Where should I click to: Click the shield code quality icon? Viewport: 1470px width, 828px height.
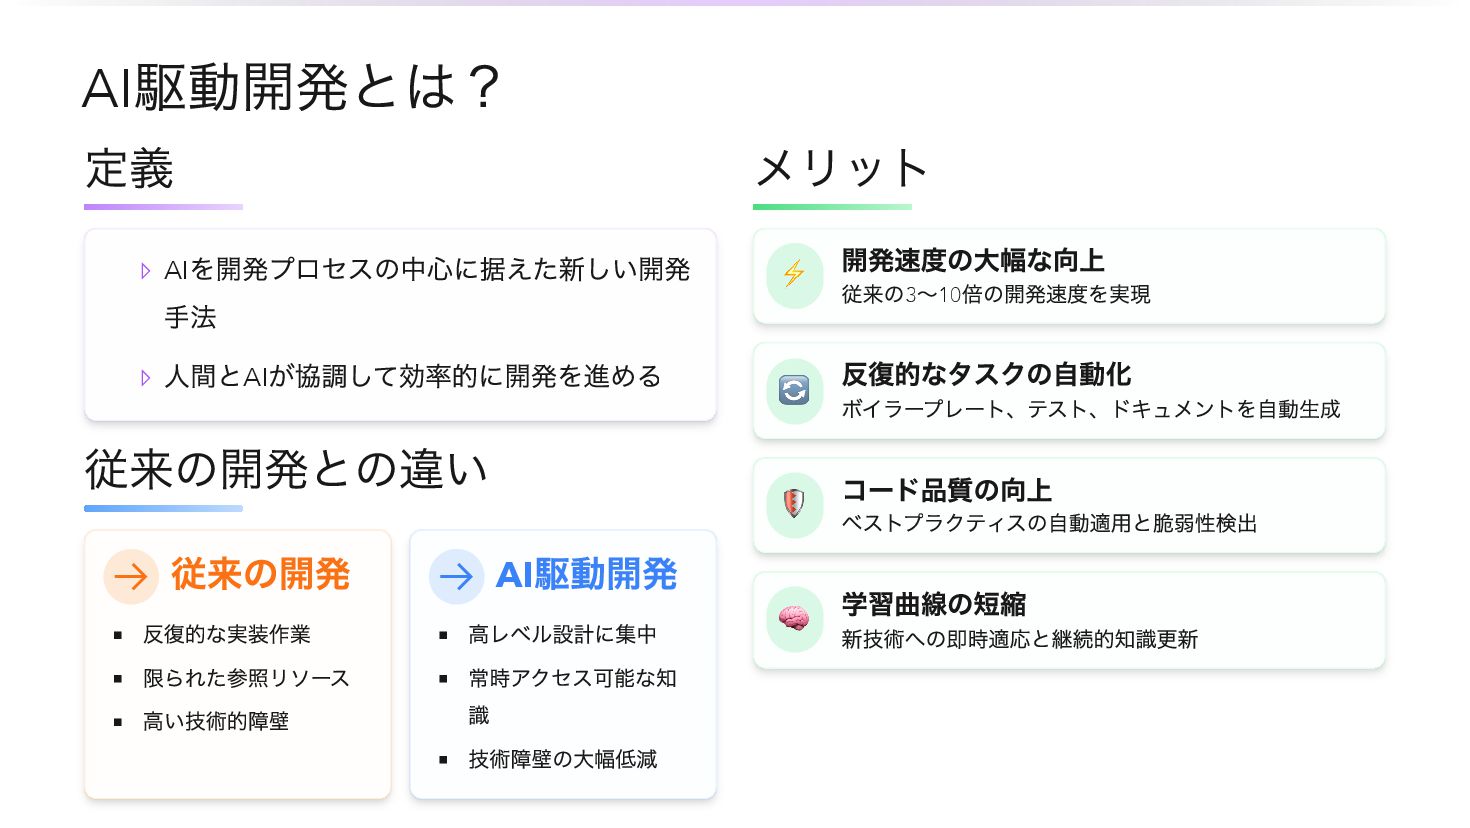[794, 504]
